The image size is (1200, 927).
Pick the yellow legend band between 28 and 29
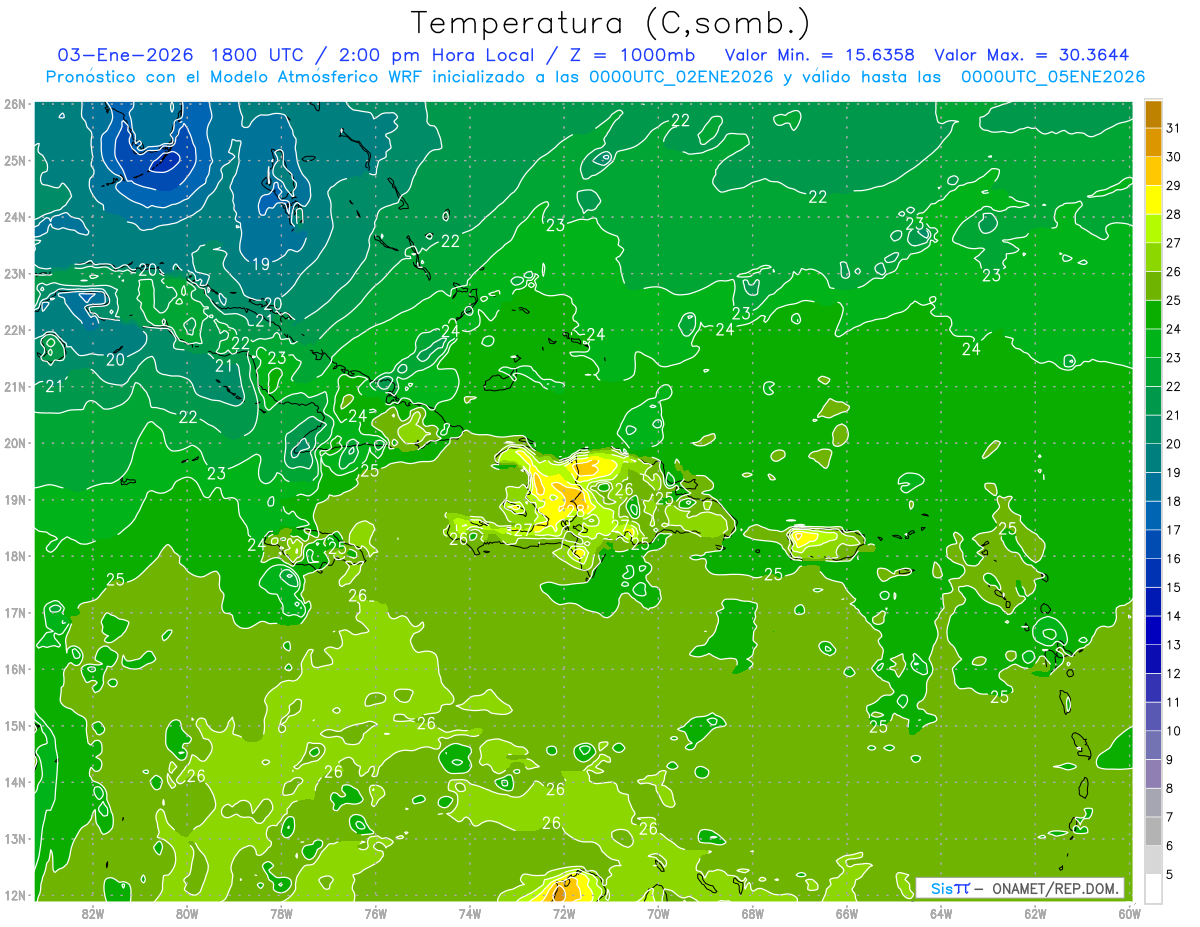tap(1153, 200)
